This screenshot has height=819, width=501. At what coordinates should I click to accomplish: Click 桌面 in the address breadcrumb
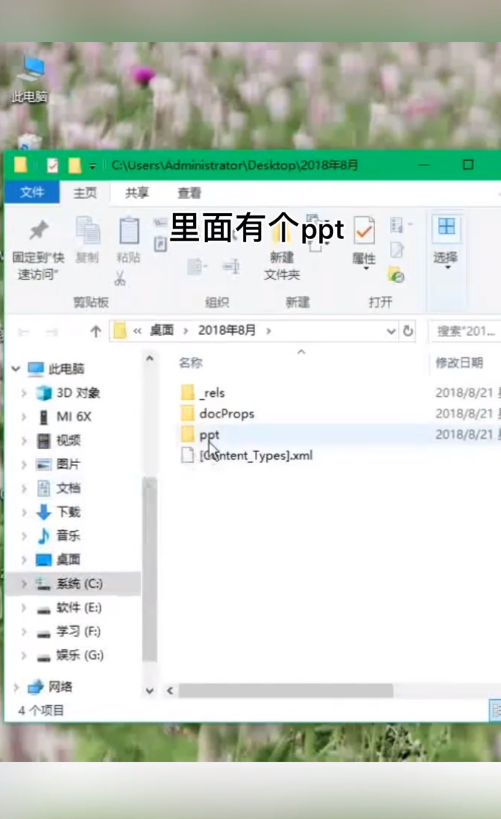pyautogui.click(x=161, y=331)
